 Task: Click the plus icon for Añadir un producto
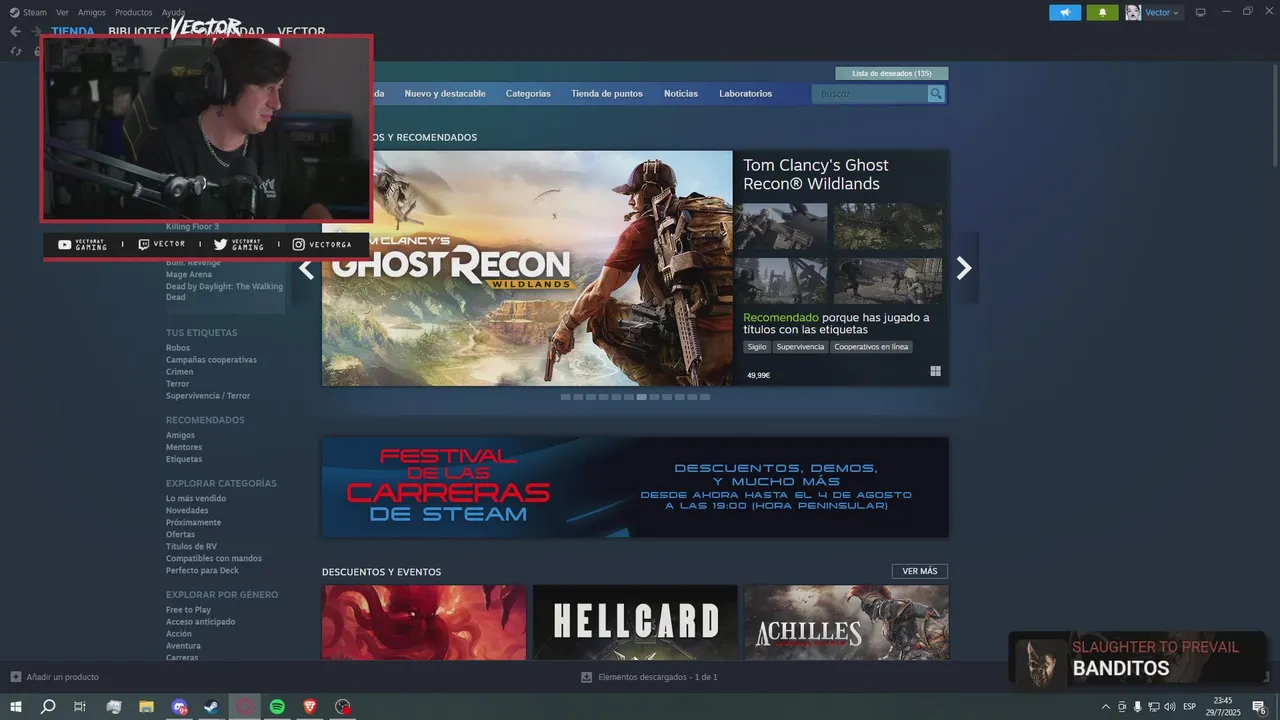(x=15, y=677)
